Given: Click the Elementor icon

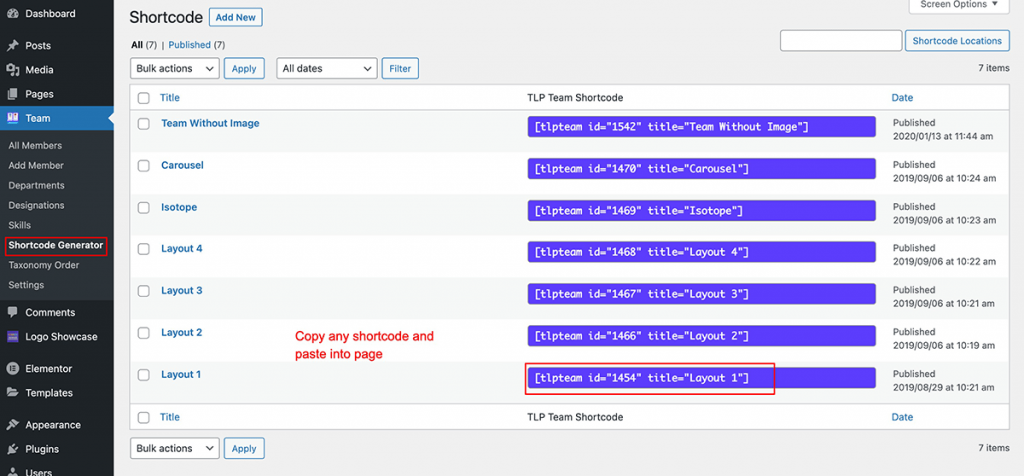Looking at the screenshot, I should tap(12, 369).
